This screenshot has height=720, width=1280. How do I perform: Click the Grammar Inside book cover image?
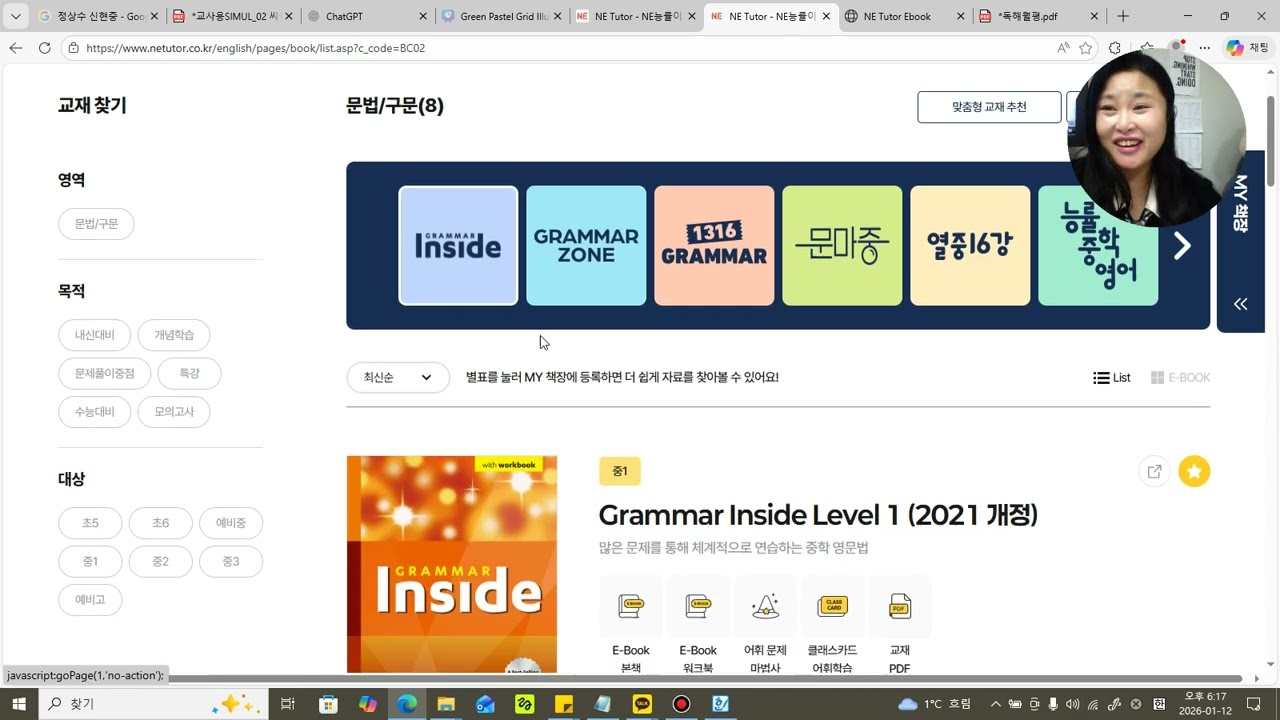452,565
